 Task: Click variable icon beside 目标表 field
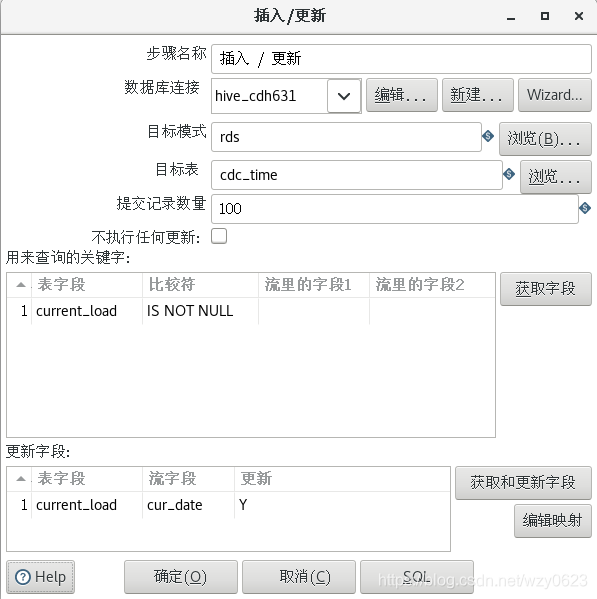[x=509, y=174]
